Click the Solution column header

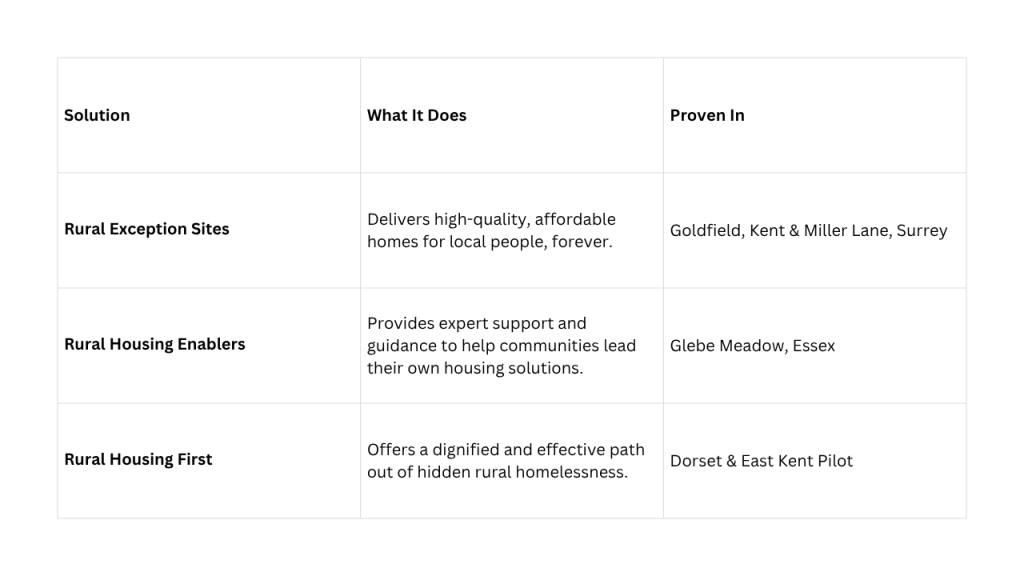tap(97, 115)
